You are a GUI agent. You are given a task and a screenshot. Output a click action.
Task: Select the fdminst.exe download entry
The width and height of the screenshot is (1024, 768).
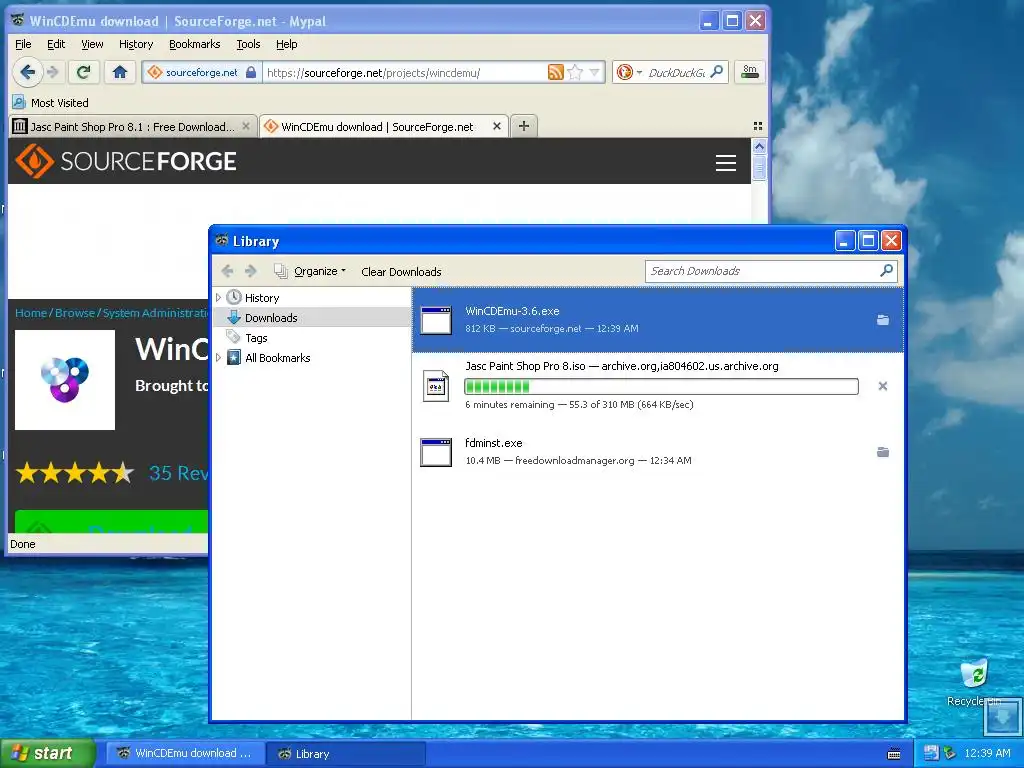coord(658,452)
